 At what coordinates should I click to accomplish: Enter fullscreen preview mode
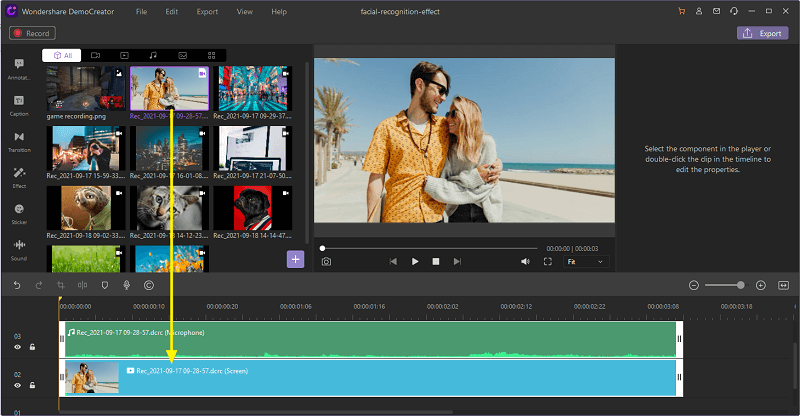547,261
